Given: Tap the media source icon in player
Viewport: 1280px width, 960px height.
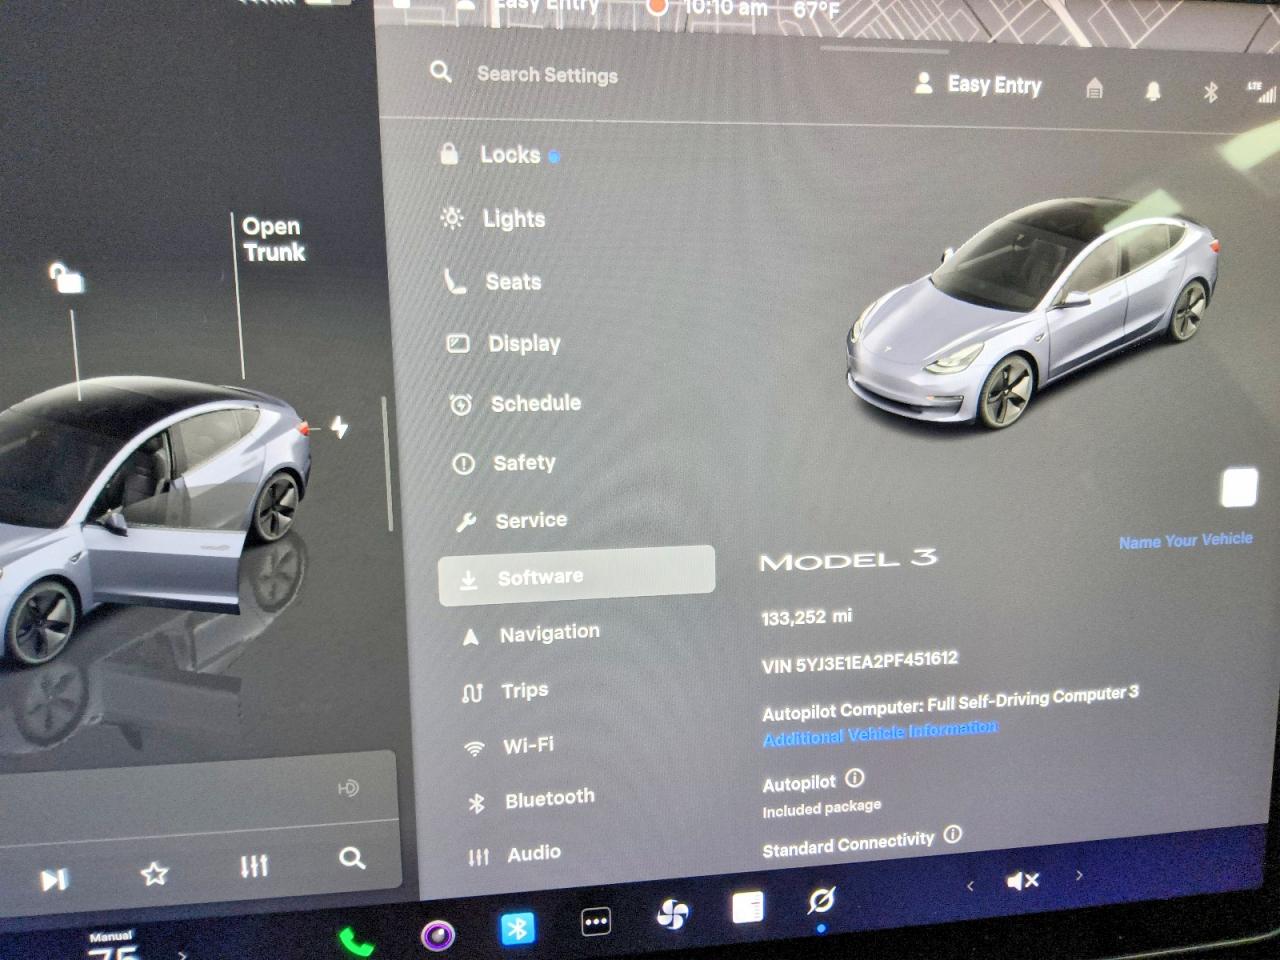Looking at the screenshot, I should [x=347, y=789].
